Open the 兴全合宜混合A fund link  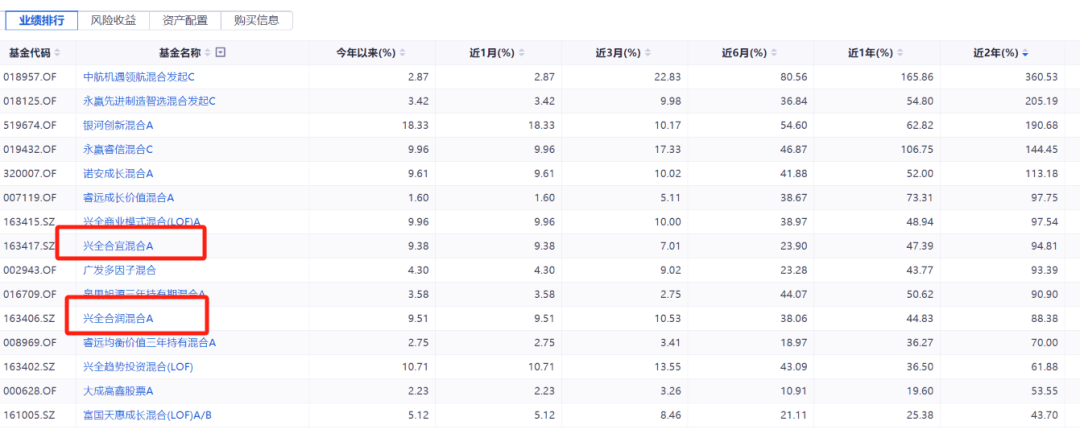[x=118, y=246]
